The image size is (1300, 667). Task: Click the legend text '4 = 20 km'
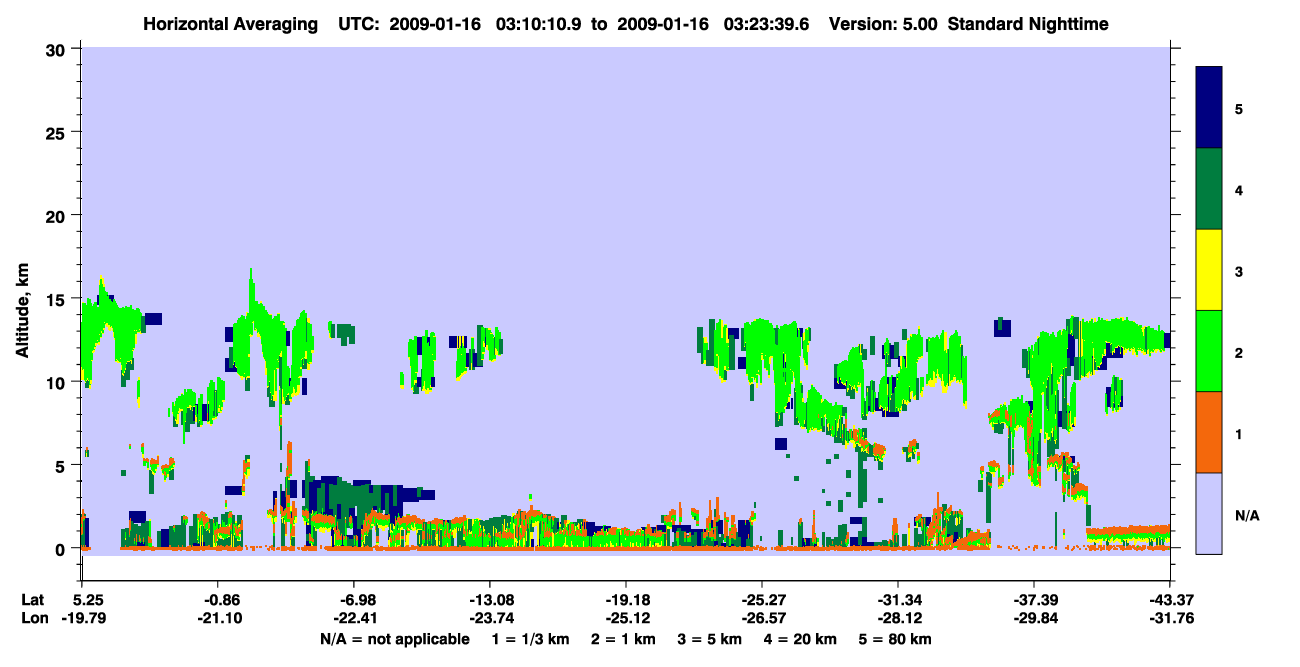(x=801, y=639)
